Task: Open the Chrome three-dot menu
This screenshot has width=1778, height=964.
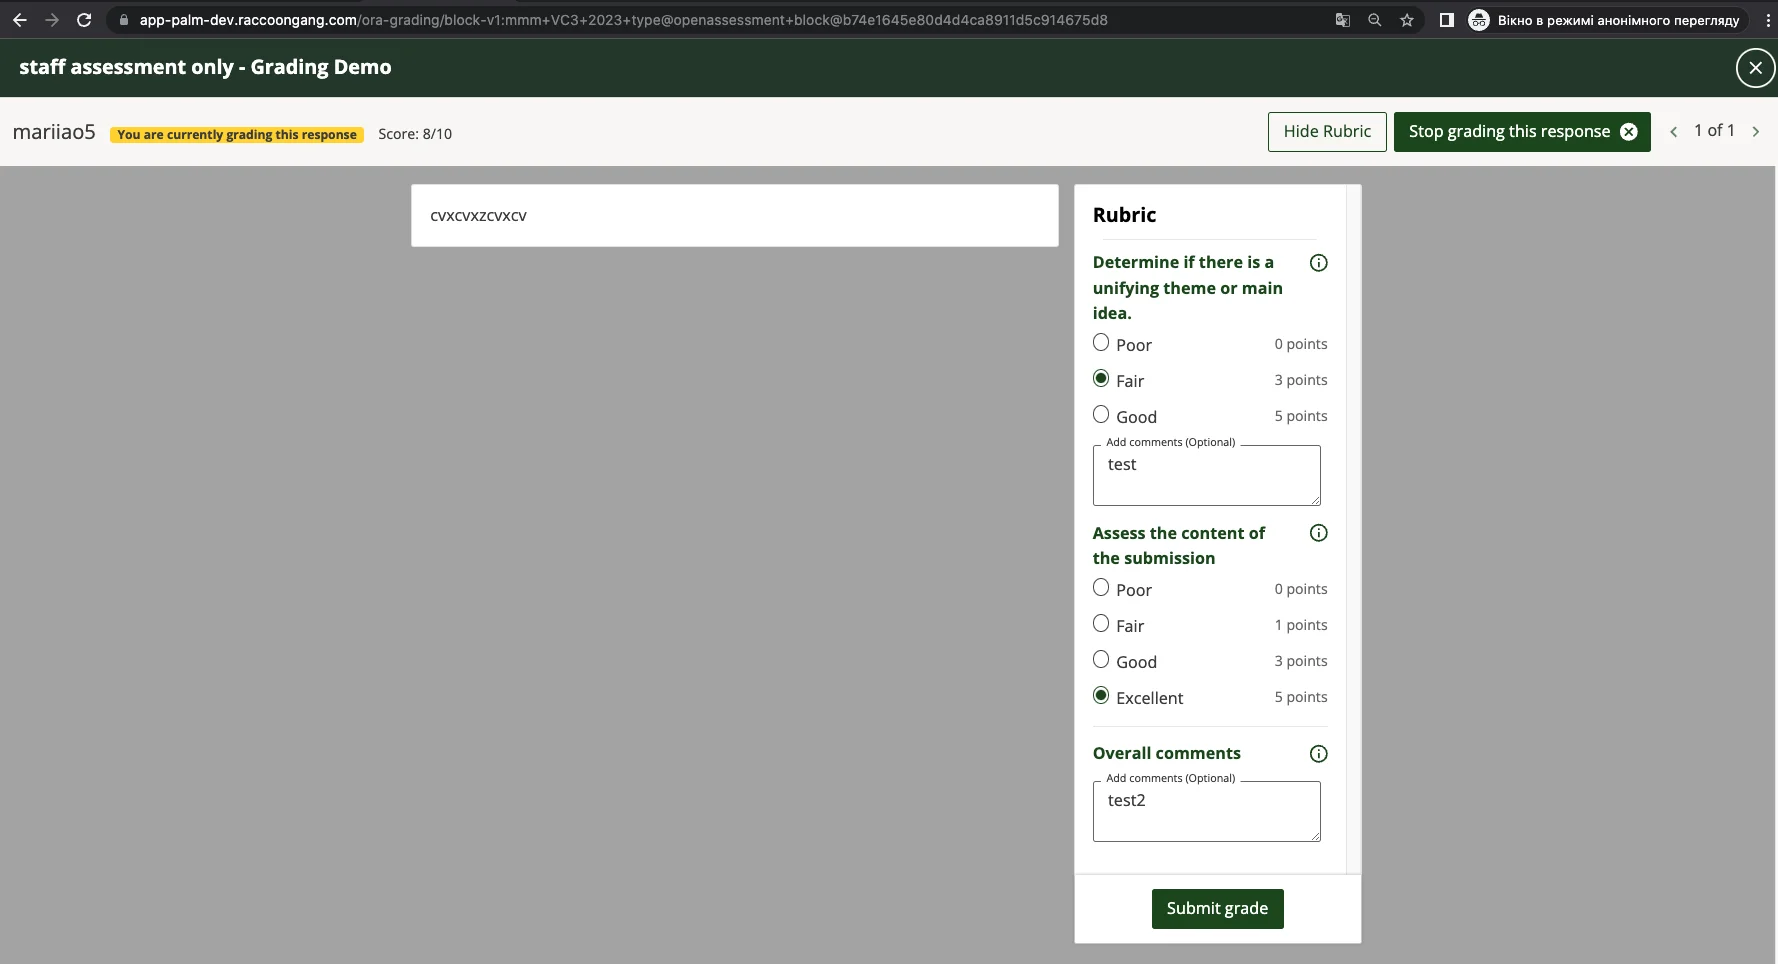Action: [1767, 20]
